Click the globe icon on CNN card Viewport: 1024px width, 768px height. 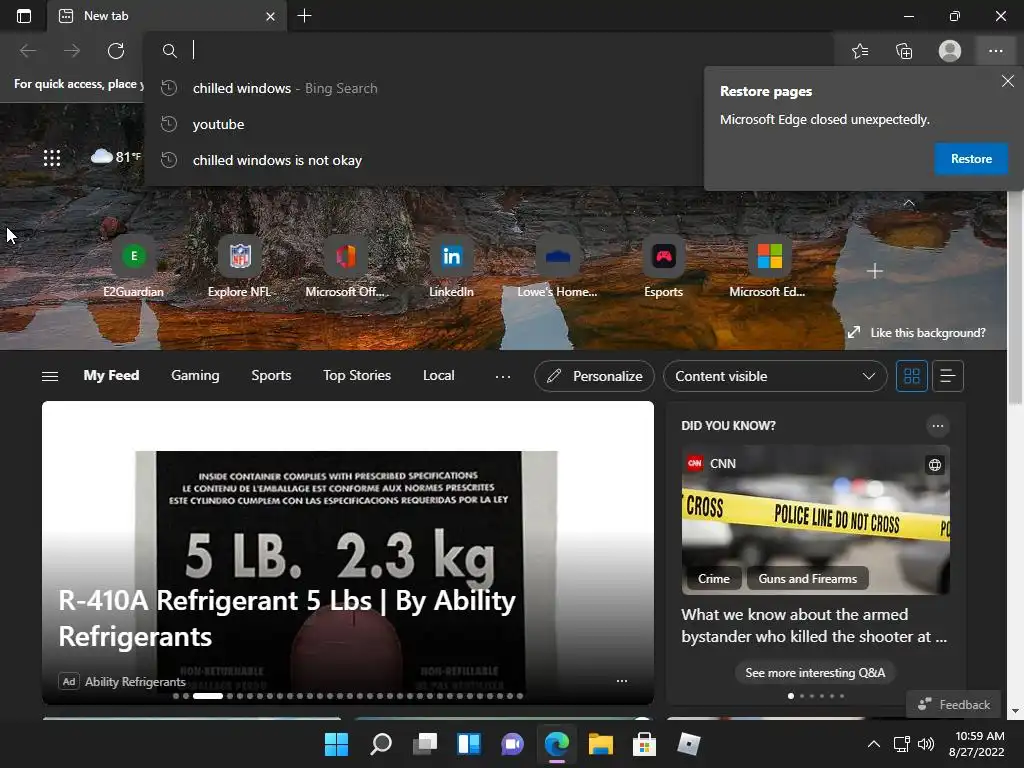tap(935, 464)
